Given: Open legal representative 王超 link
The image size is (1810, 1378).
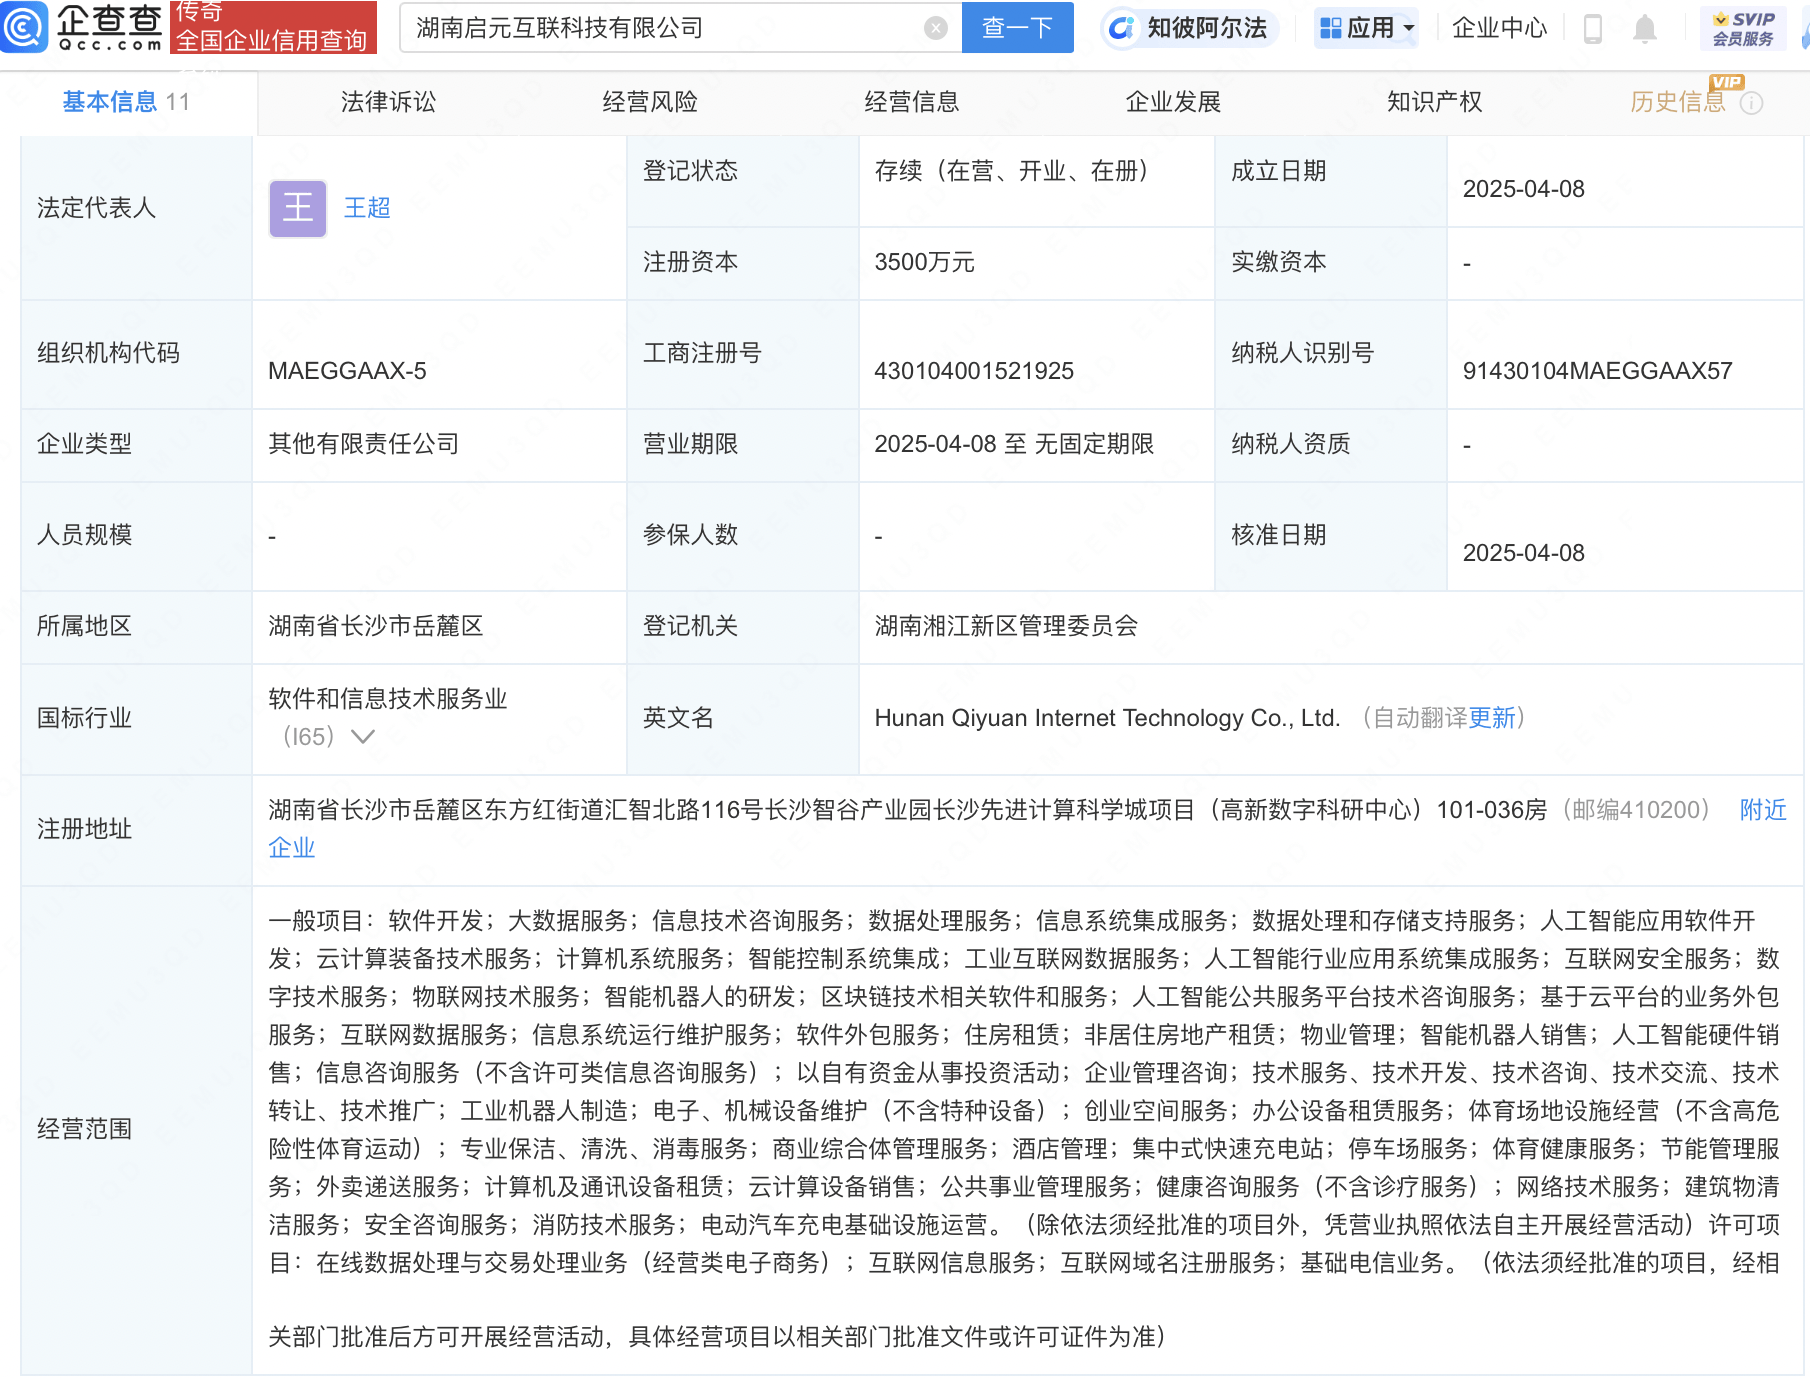Looking at the screenshot, I should click(367, 208).
